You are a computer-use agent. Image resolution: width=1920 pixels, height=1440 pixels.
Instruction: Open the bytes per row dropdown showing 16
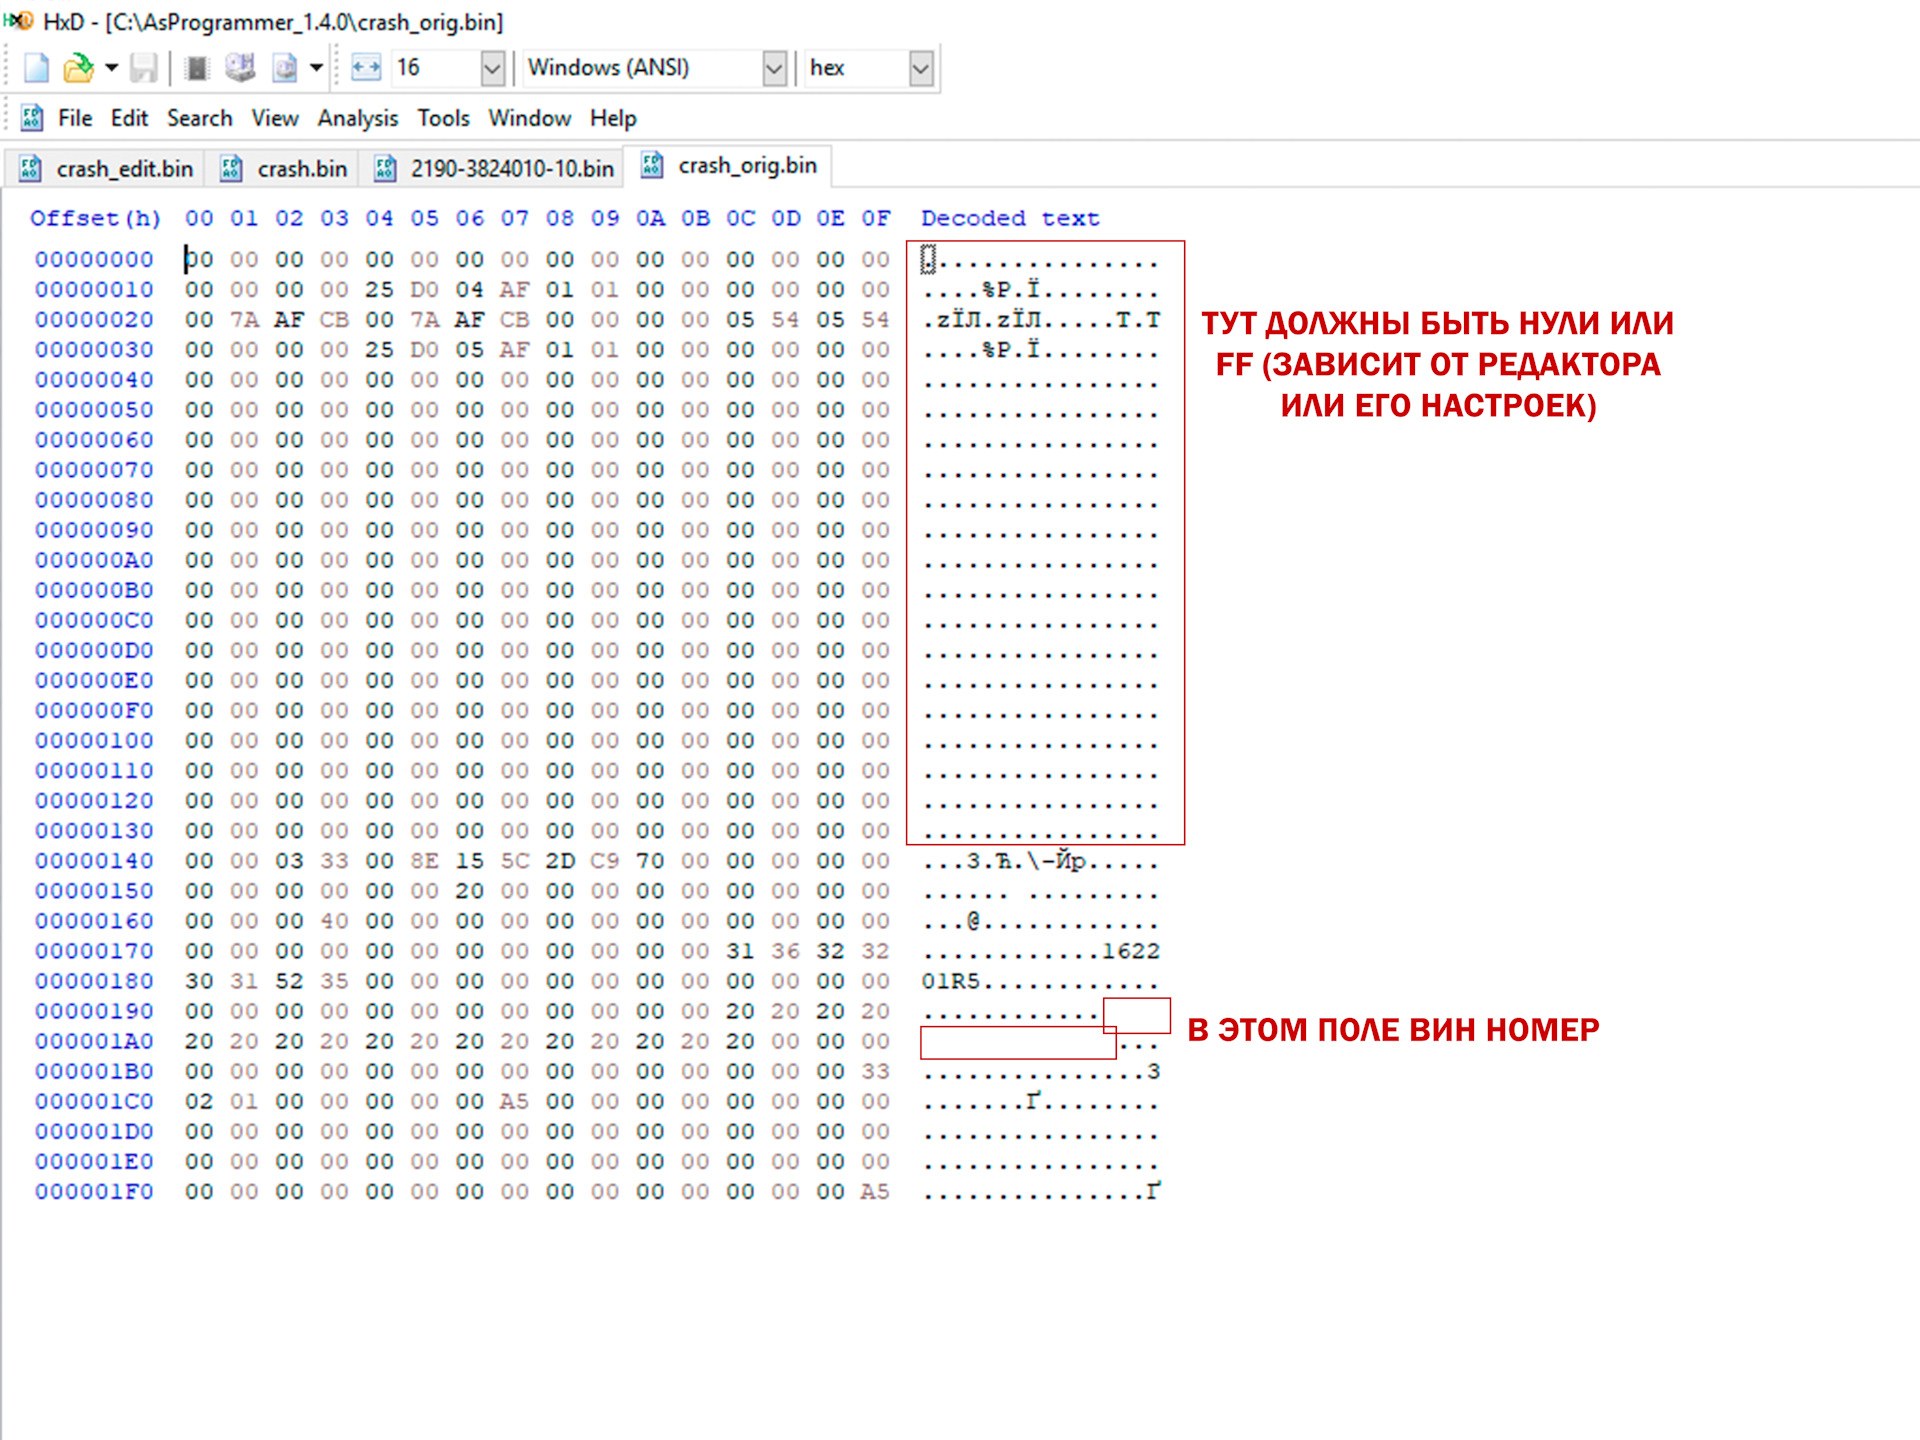click(x=491, y=68)
